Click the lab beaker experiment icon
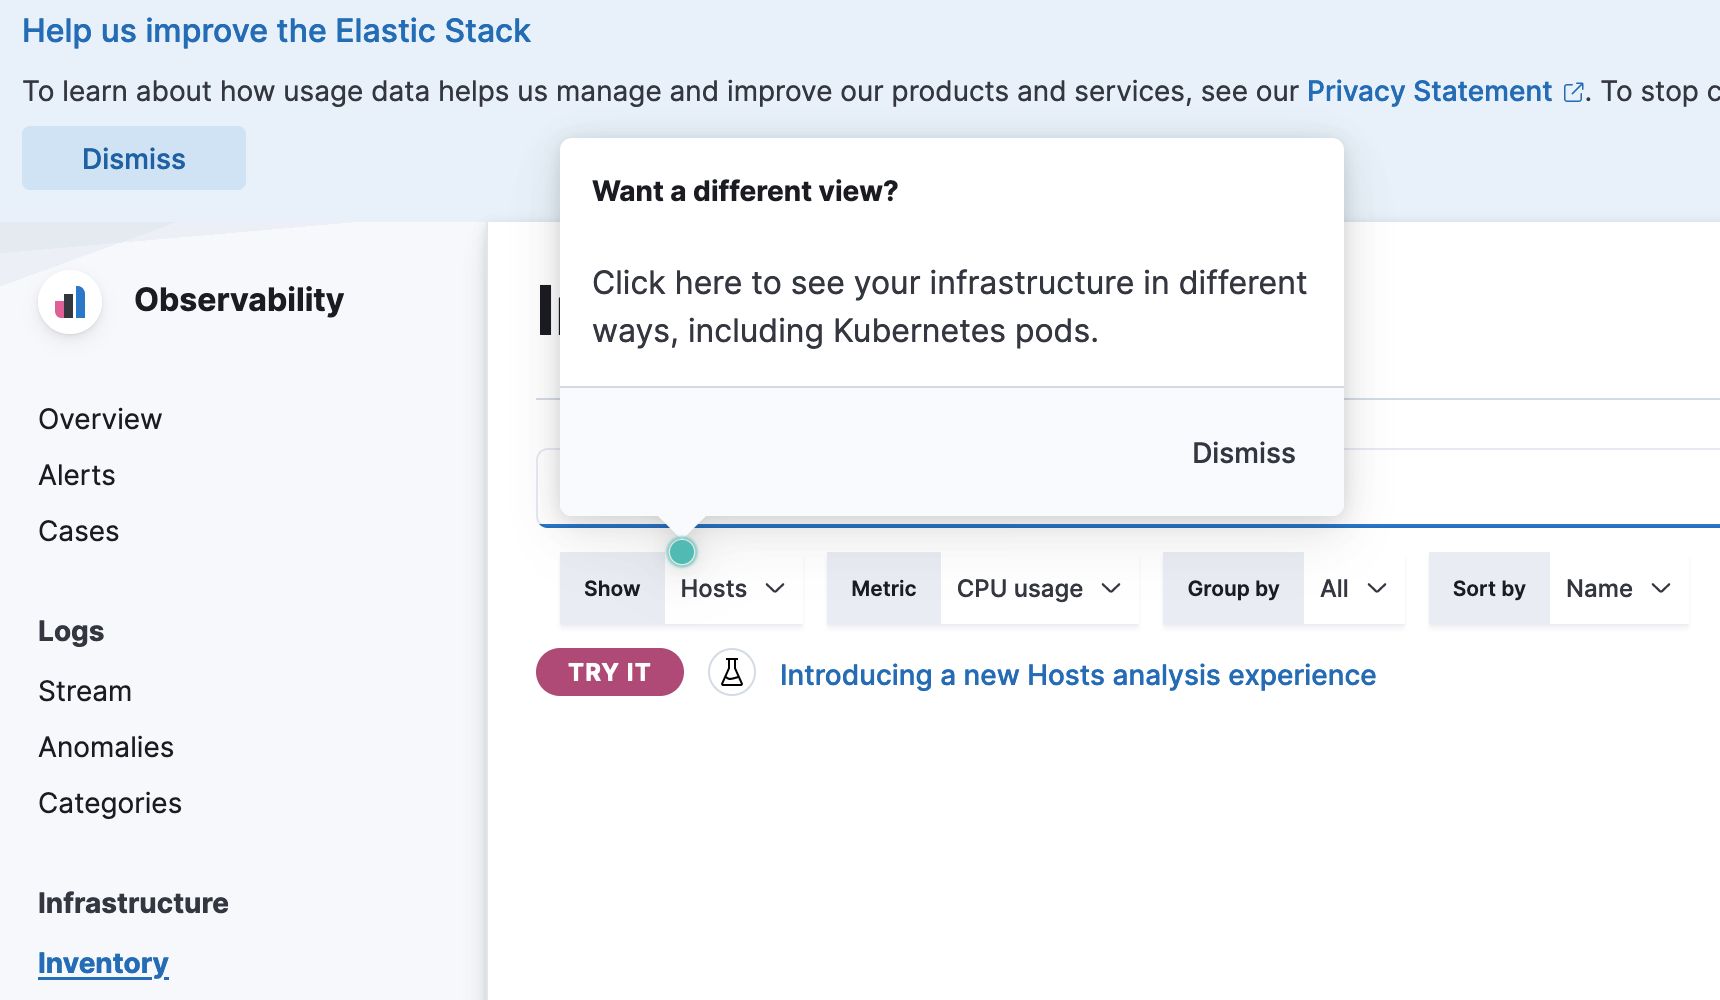 pyautogui.click(x=732, y=672)
